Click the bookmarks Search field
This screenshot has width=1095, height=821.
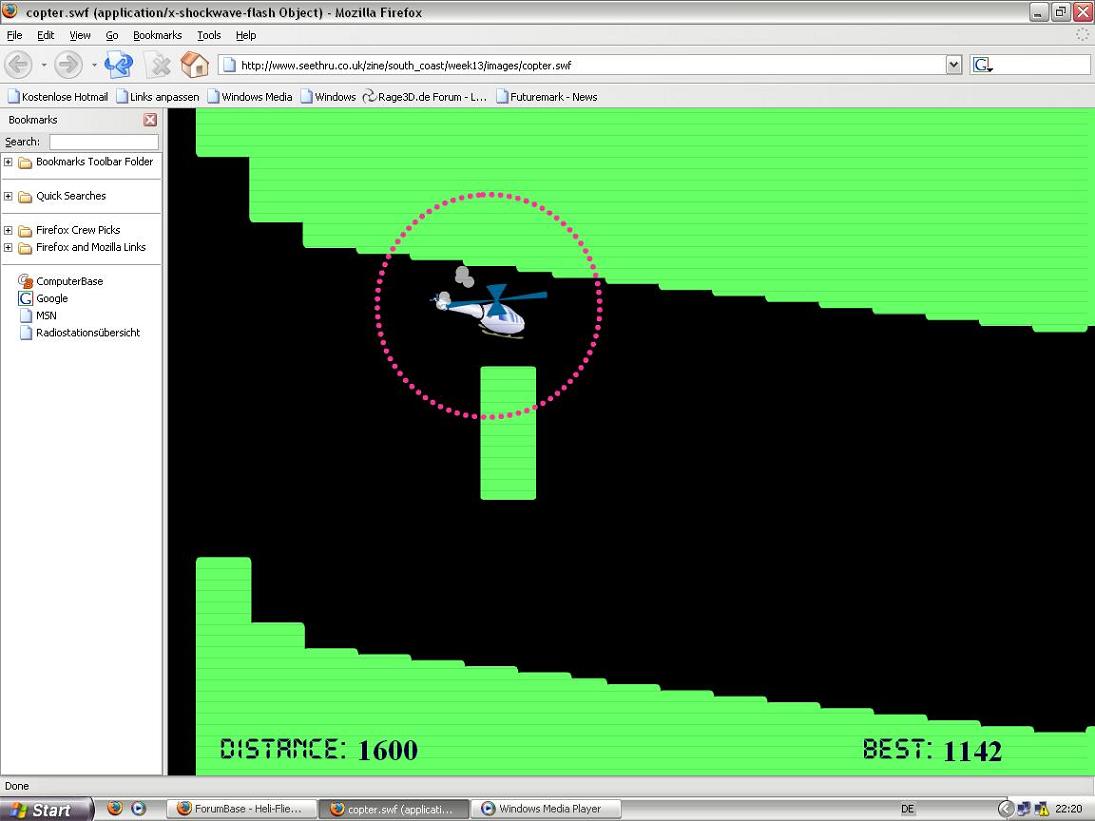(x=104, y=142)
